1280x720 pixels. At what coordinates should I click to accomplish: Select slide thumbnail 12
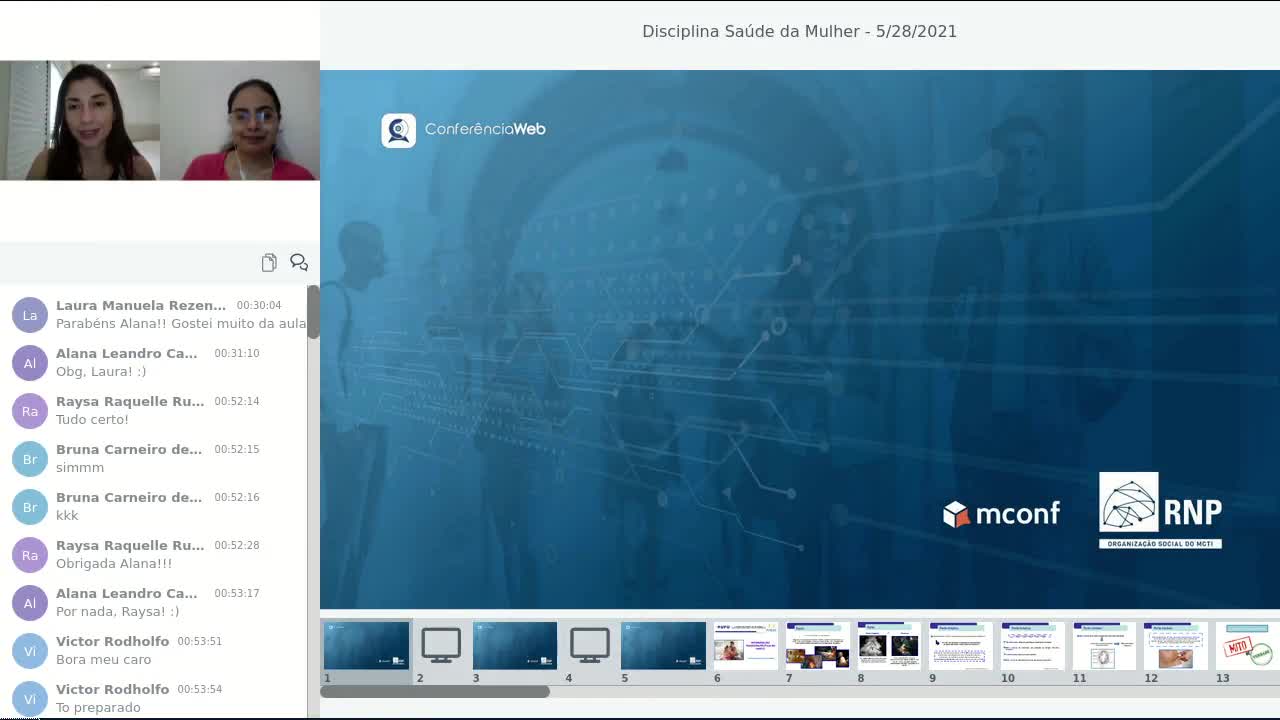tap(1177, 645)
